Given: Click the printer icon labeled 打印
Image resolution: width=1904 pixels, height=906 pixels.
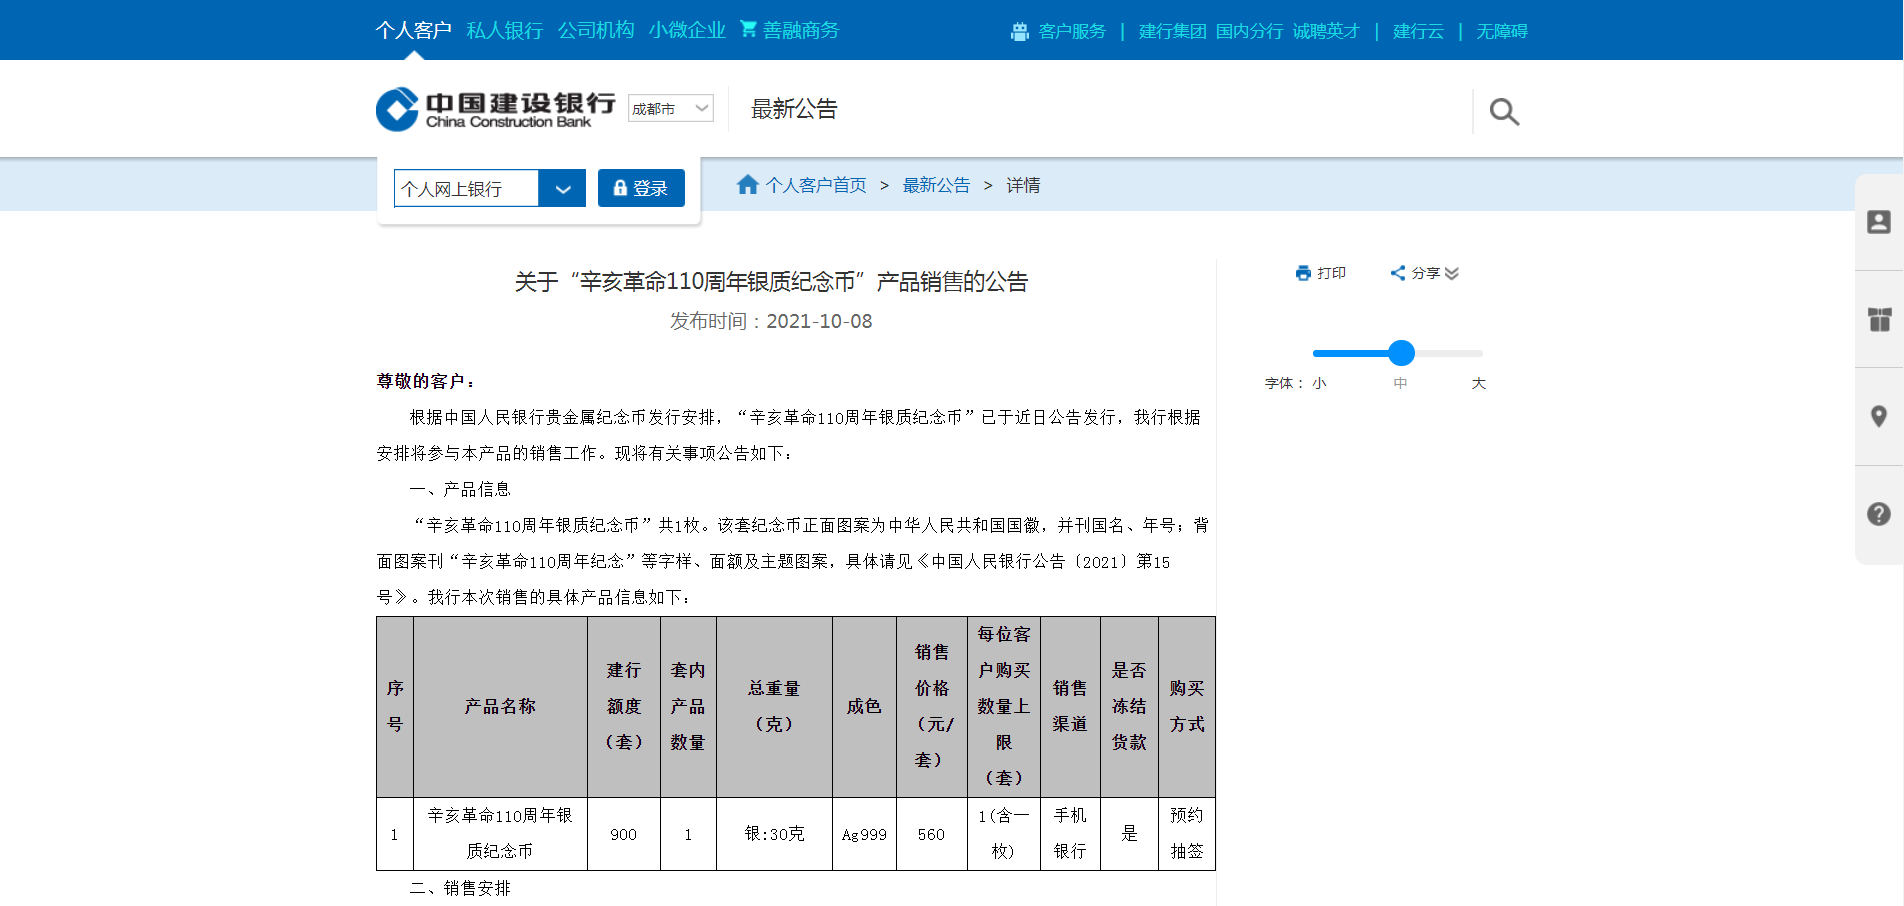Looking at the screenshot, I should [1303, 273].
